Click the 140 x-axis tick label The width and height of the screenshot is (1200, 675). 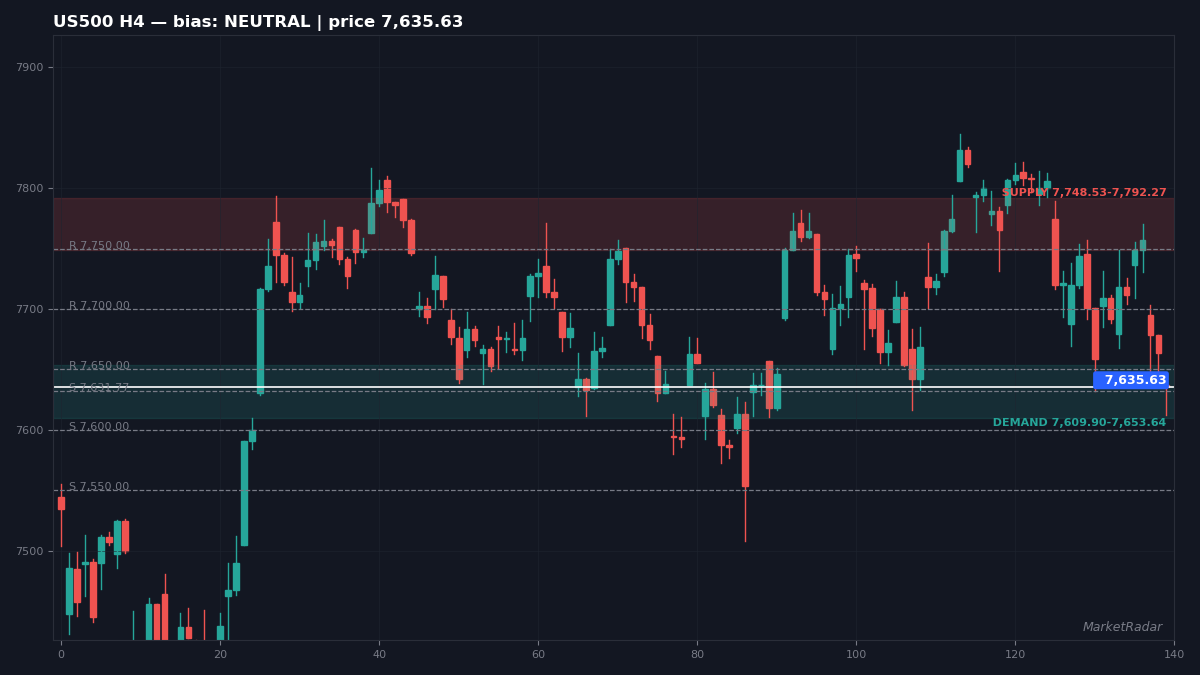click(x=1174, y=655)
